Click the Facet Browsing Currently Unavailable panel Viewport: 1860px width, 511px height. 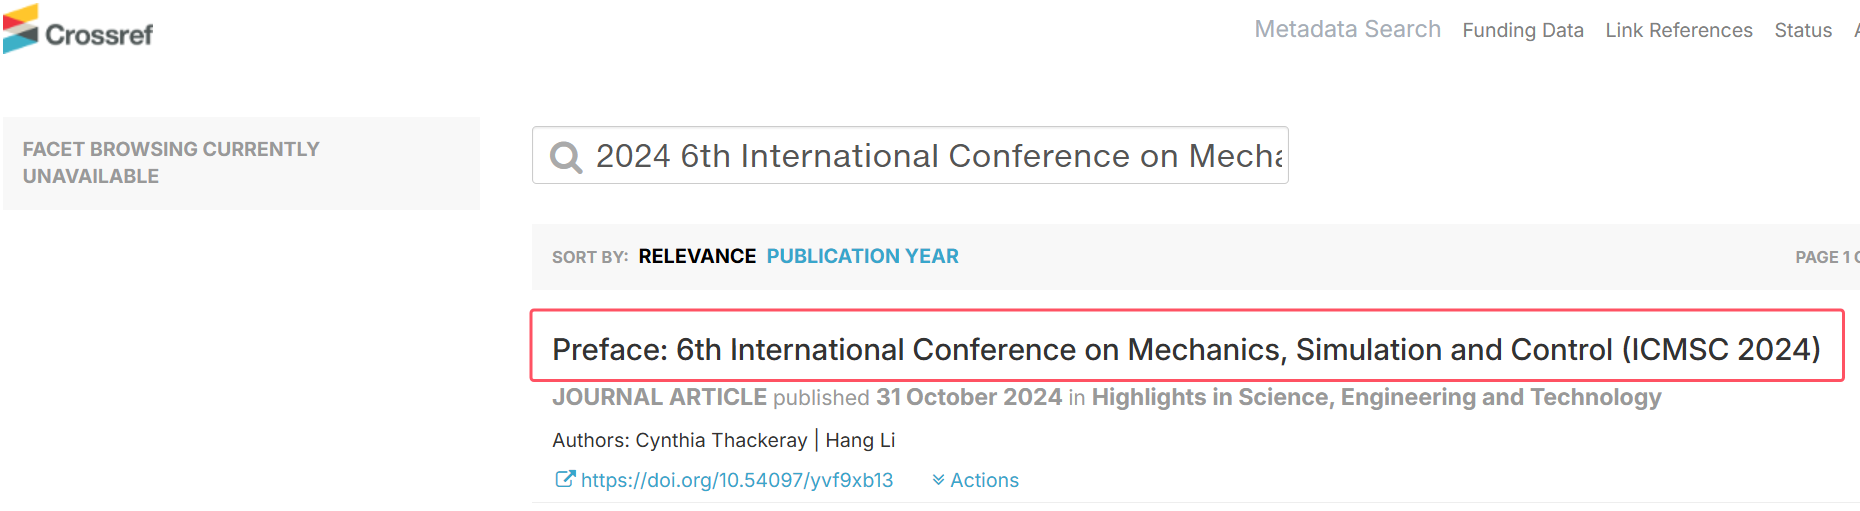point(241,163)
